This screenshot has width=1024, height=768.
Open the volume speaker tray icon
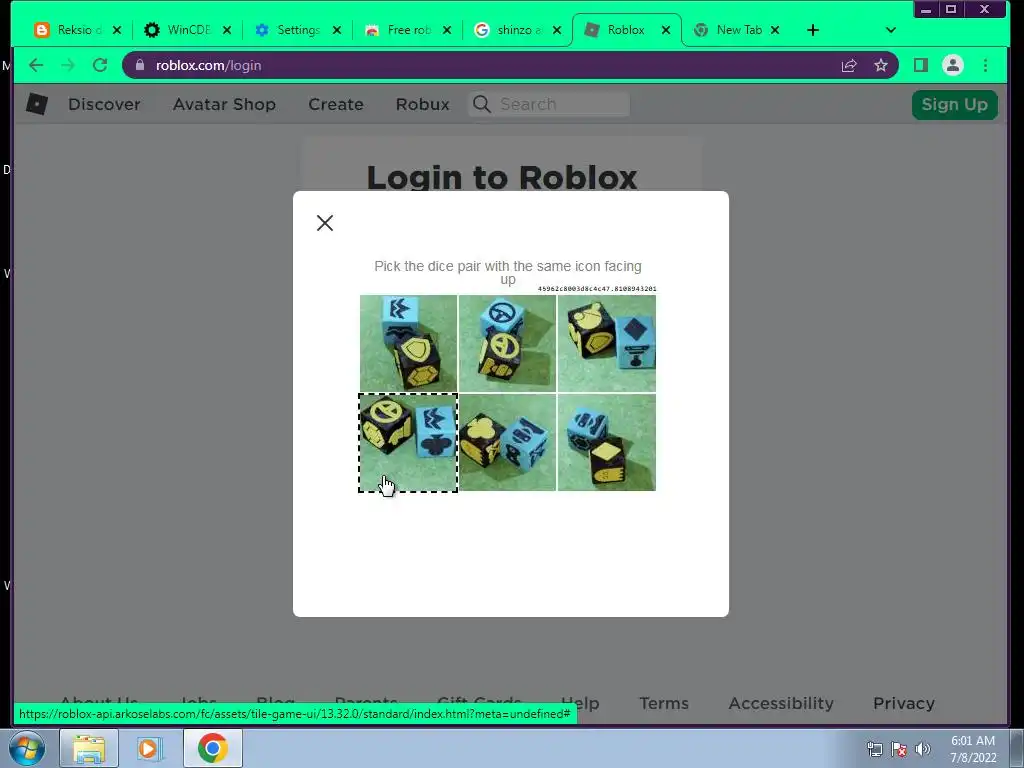pyautogui.click(x=923, y=749)
